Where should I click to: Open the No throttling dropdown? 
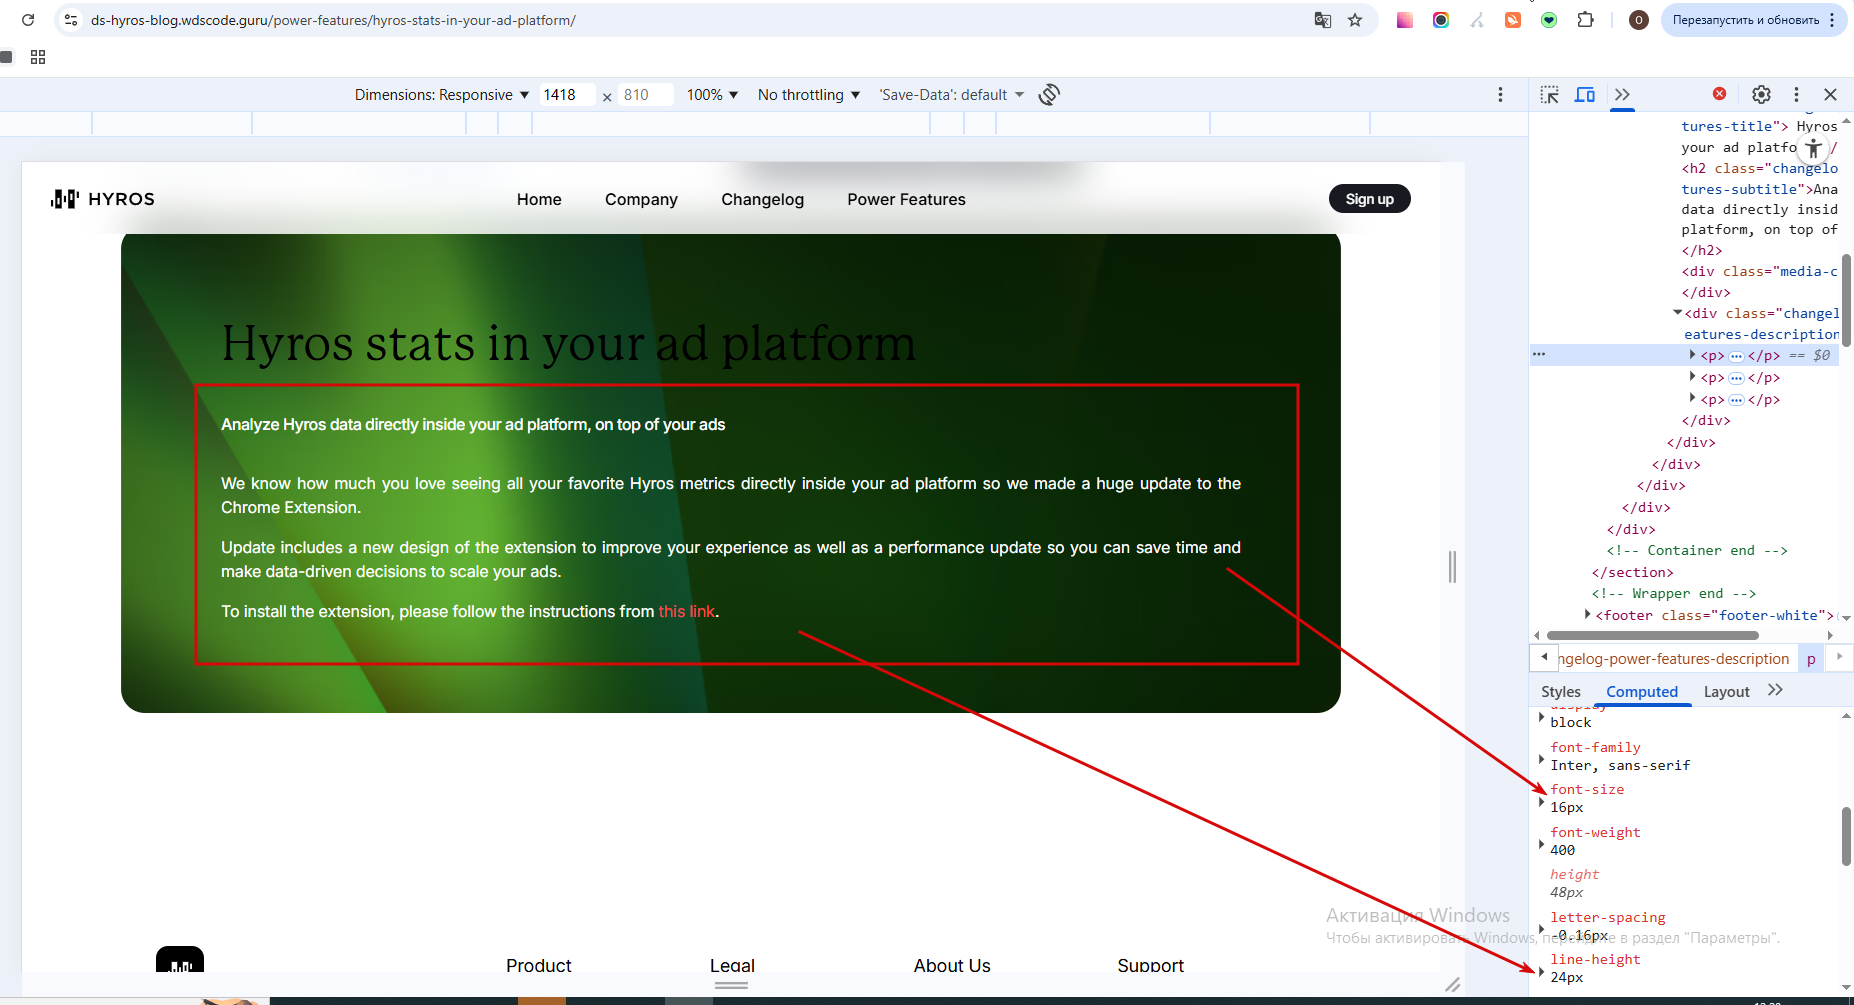808,95
